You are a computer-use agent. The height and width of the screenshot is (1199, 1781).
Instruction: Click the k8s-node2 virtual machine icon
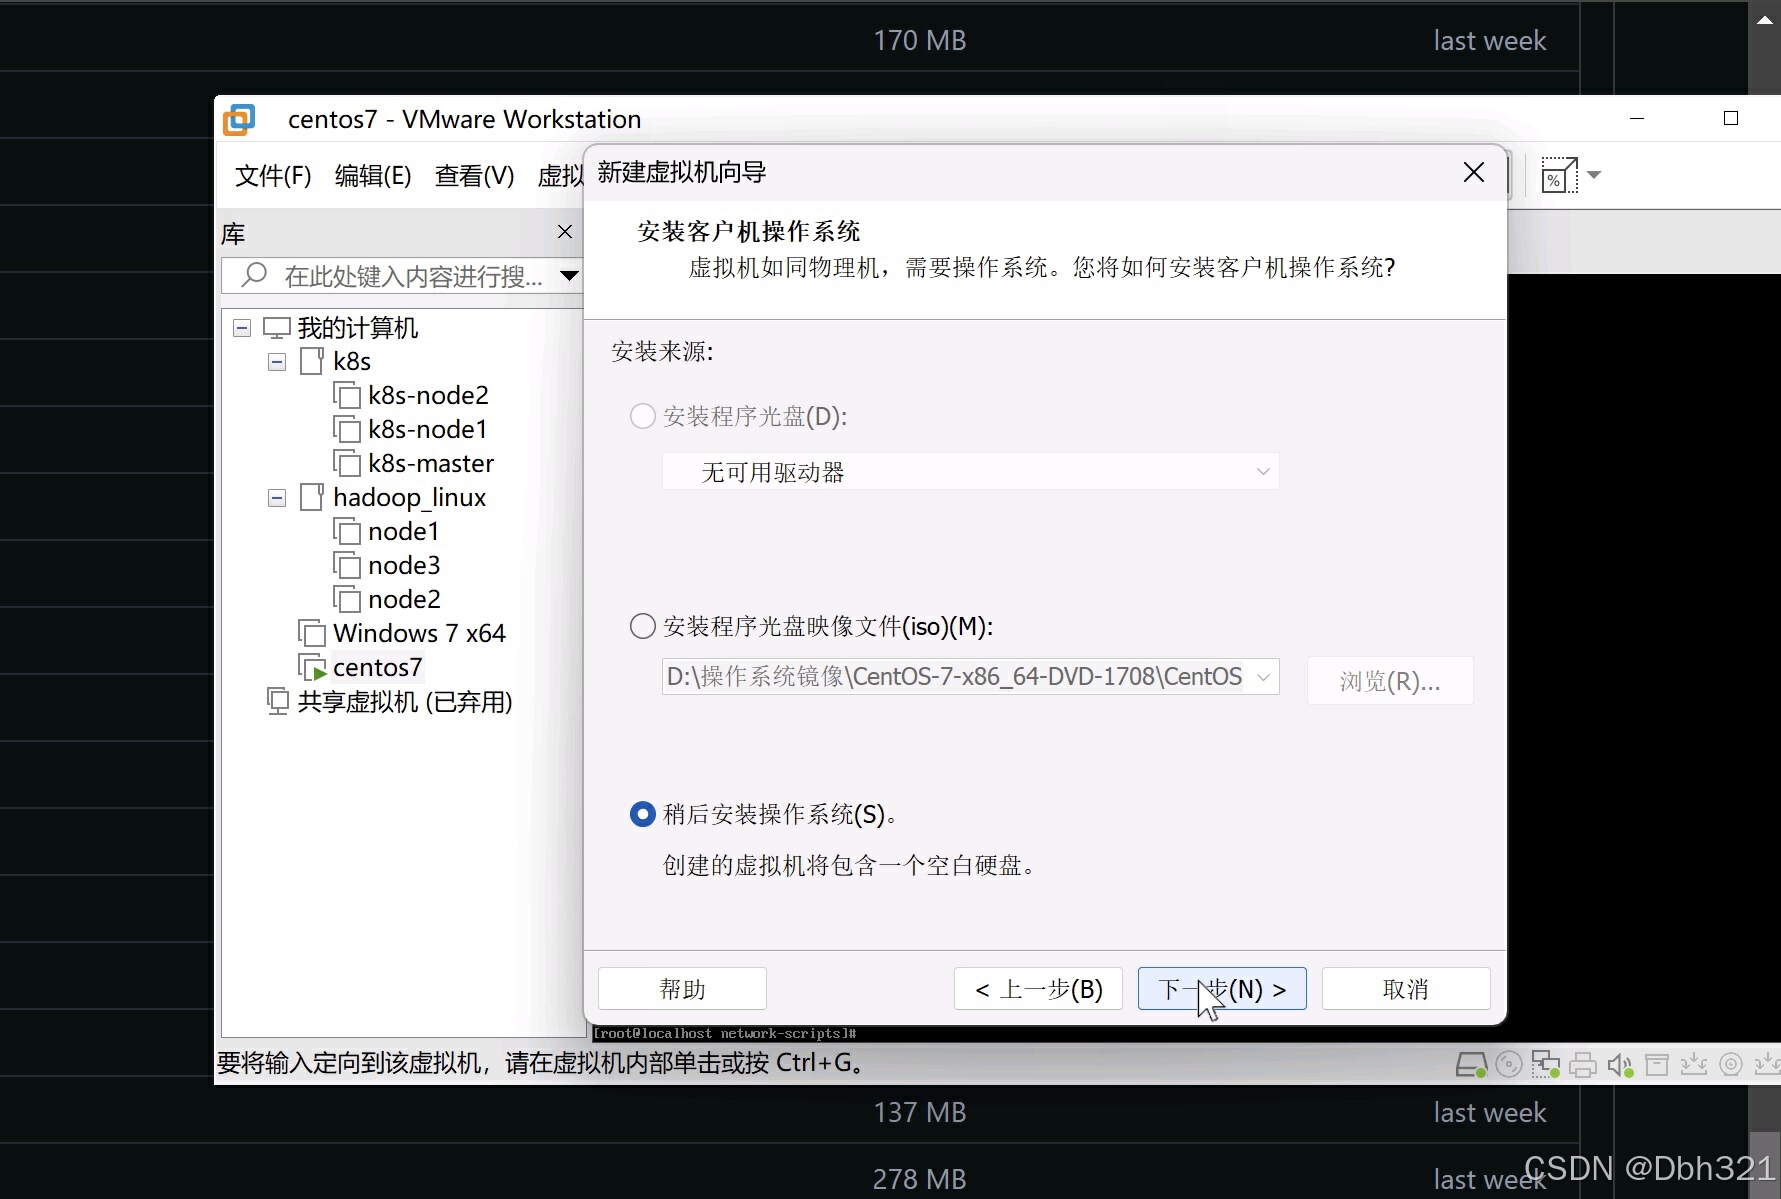pos(347,395)
